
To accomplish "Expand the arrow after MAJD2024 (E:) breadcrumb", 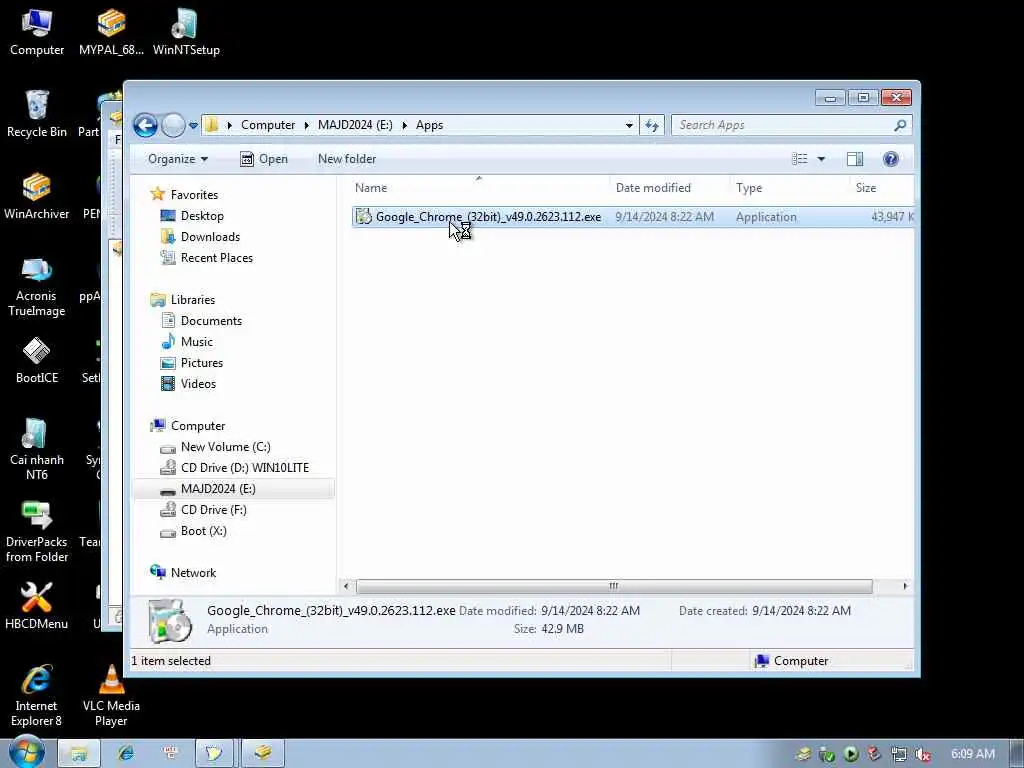I will (x=404, y=125).
